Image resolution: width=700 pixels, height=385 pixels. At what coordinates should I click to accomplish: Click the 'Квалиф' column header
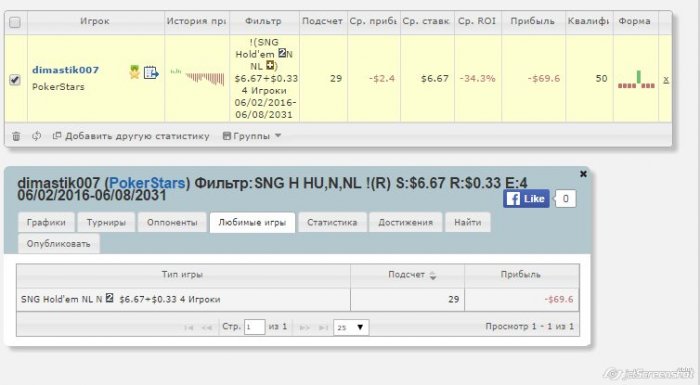point(589,21)
